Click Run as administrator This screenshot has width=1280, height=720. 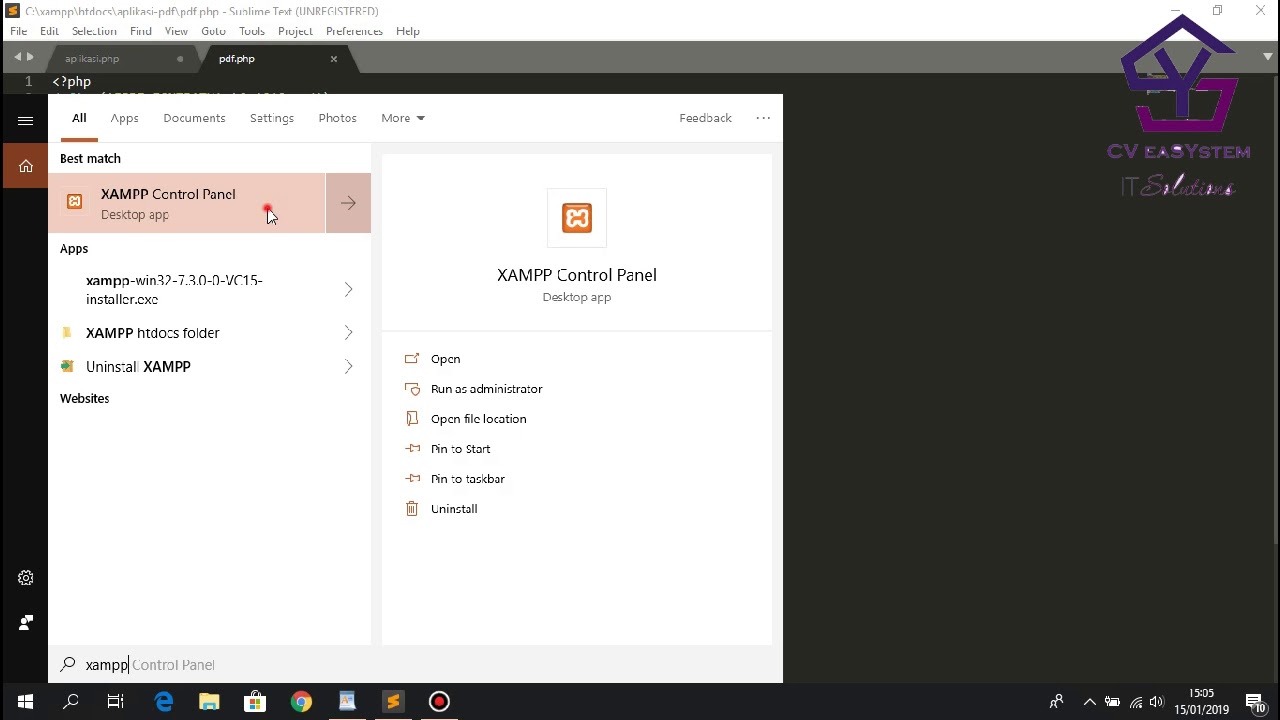pyautogui.click(x=487, y=389)
